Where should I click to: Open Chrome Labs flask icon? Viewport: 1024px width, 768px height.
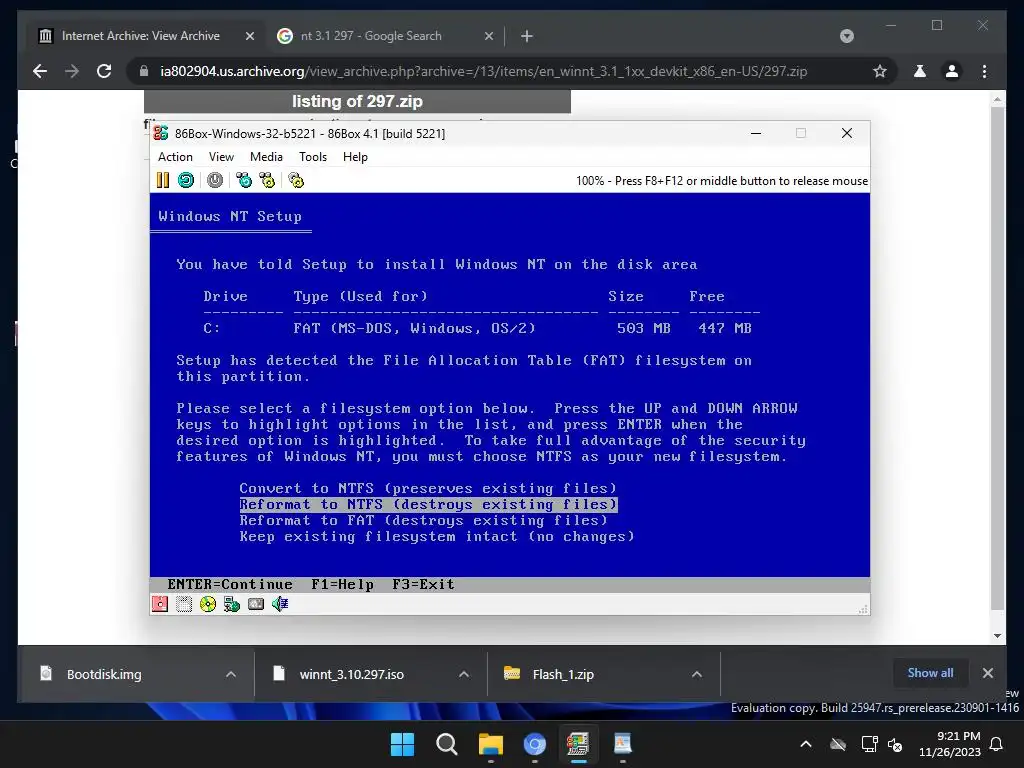pyautogui.click(x=920, y=71)
